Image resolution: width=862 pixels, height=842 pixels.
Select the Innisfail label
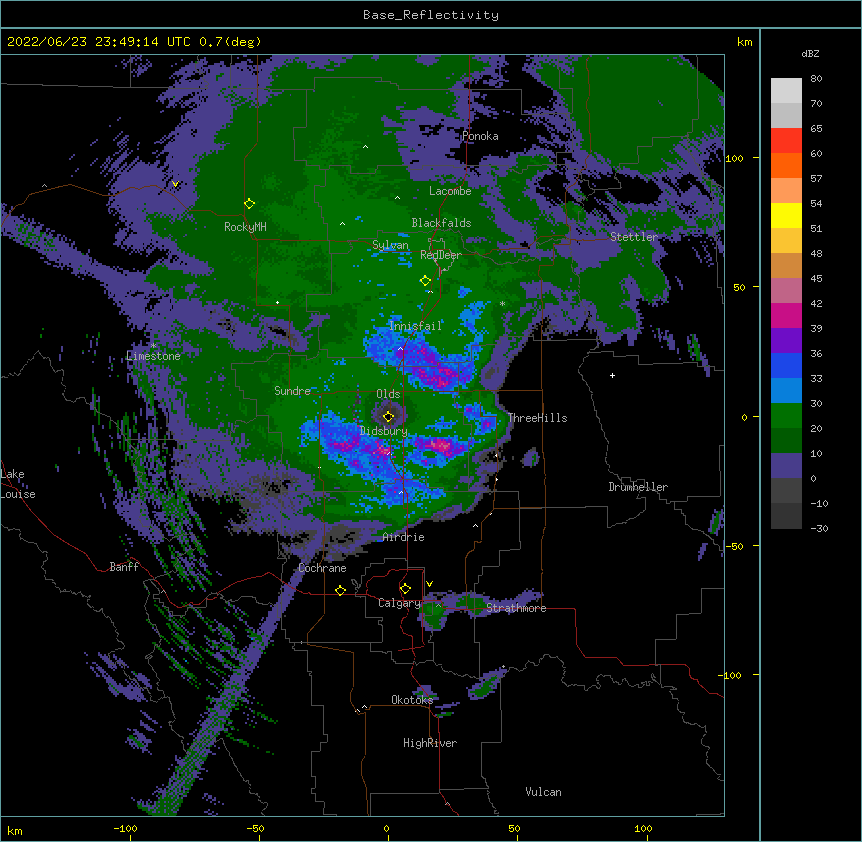pos(415,326)
